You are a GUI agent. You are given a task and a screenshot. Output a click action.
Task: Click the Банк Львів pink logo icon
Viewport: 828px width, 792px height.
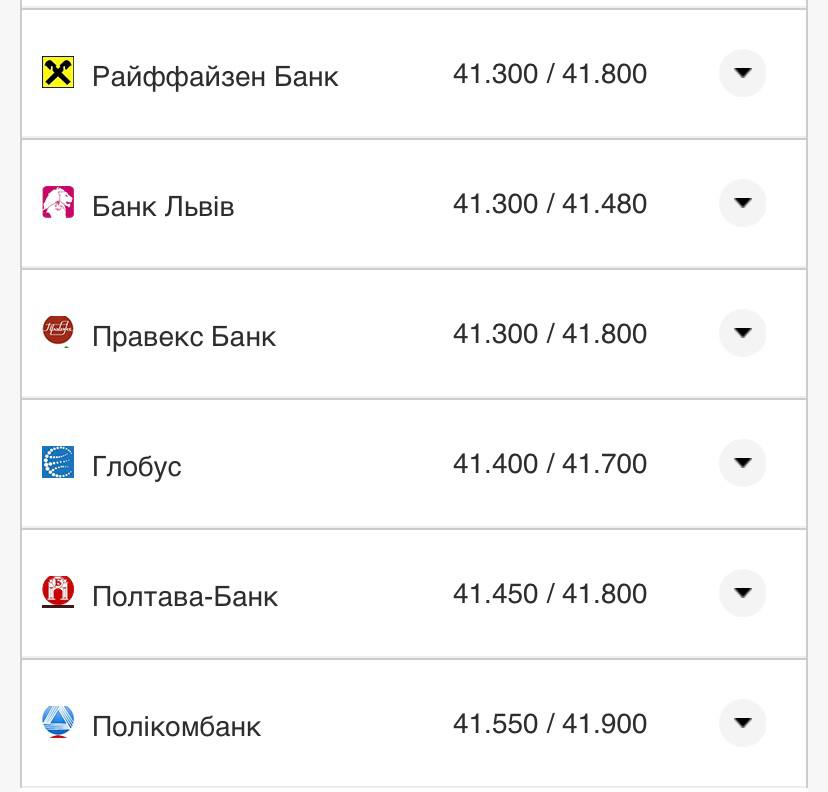pos(58,202)
